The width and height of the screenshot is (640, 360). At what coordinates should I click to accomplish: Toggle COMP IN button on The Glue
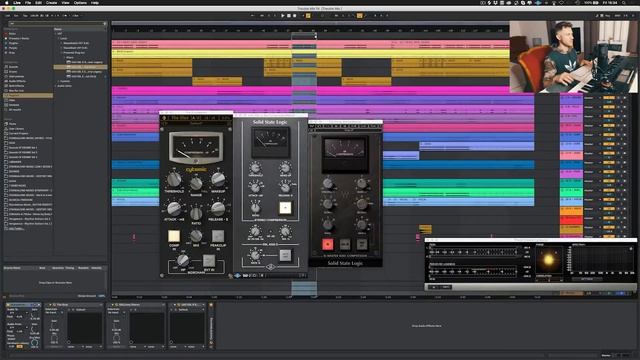(x=174, y=236)
